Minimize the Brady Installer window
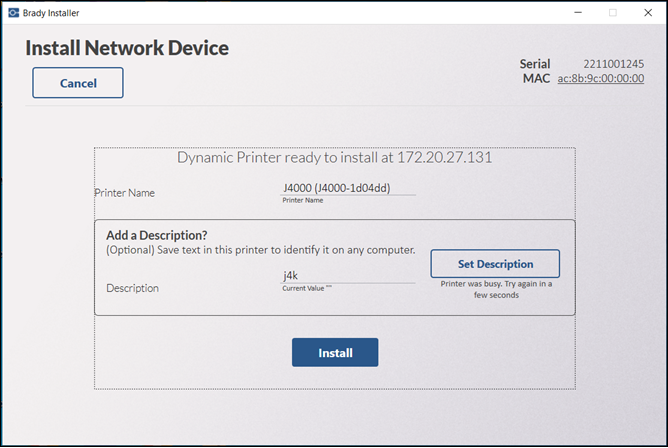668x448 pixels. [577, 12]
